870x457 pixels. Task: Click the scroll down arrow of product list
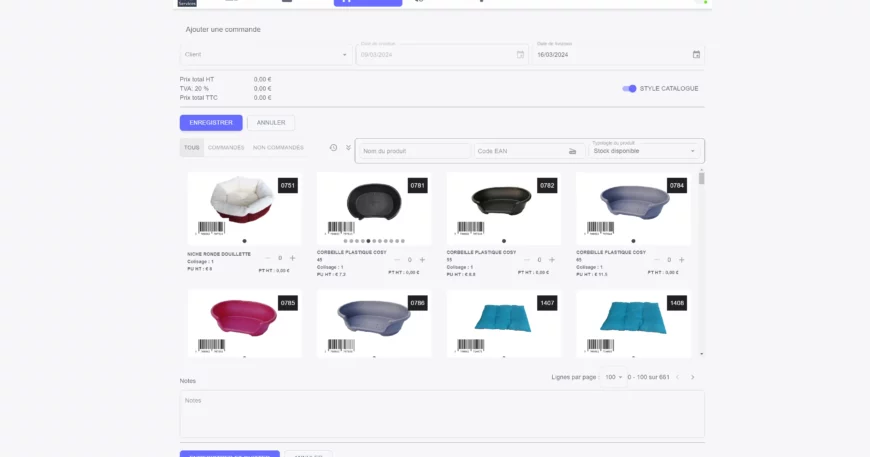click(x=701, y=354)
